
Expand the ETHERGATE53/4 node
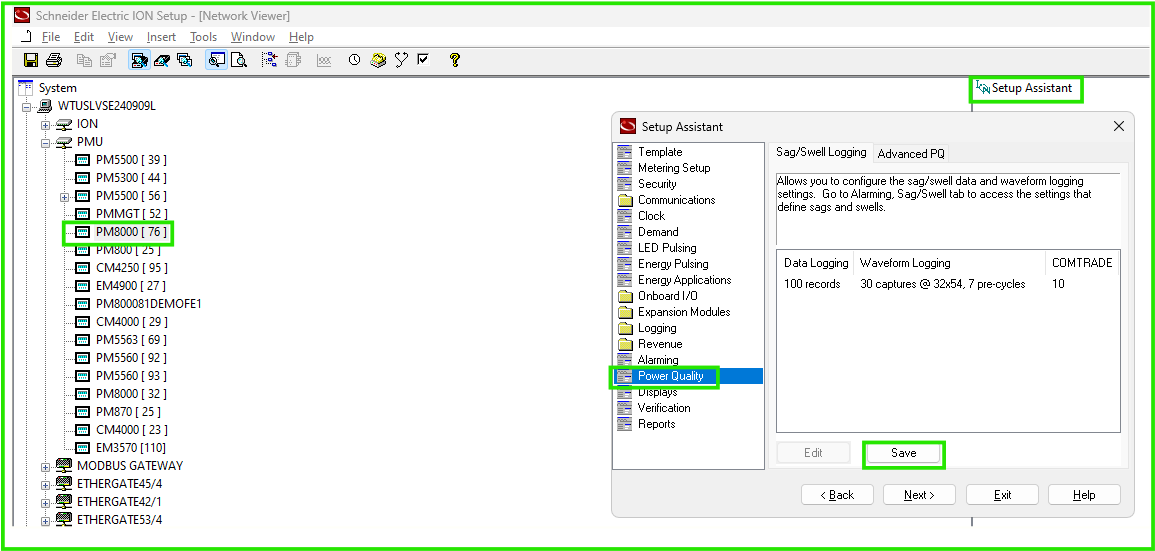pyautogui.click(x=46, y=521)
